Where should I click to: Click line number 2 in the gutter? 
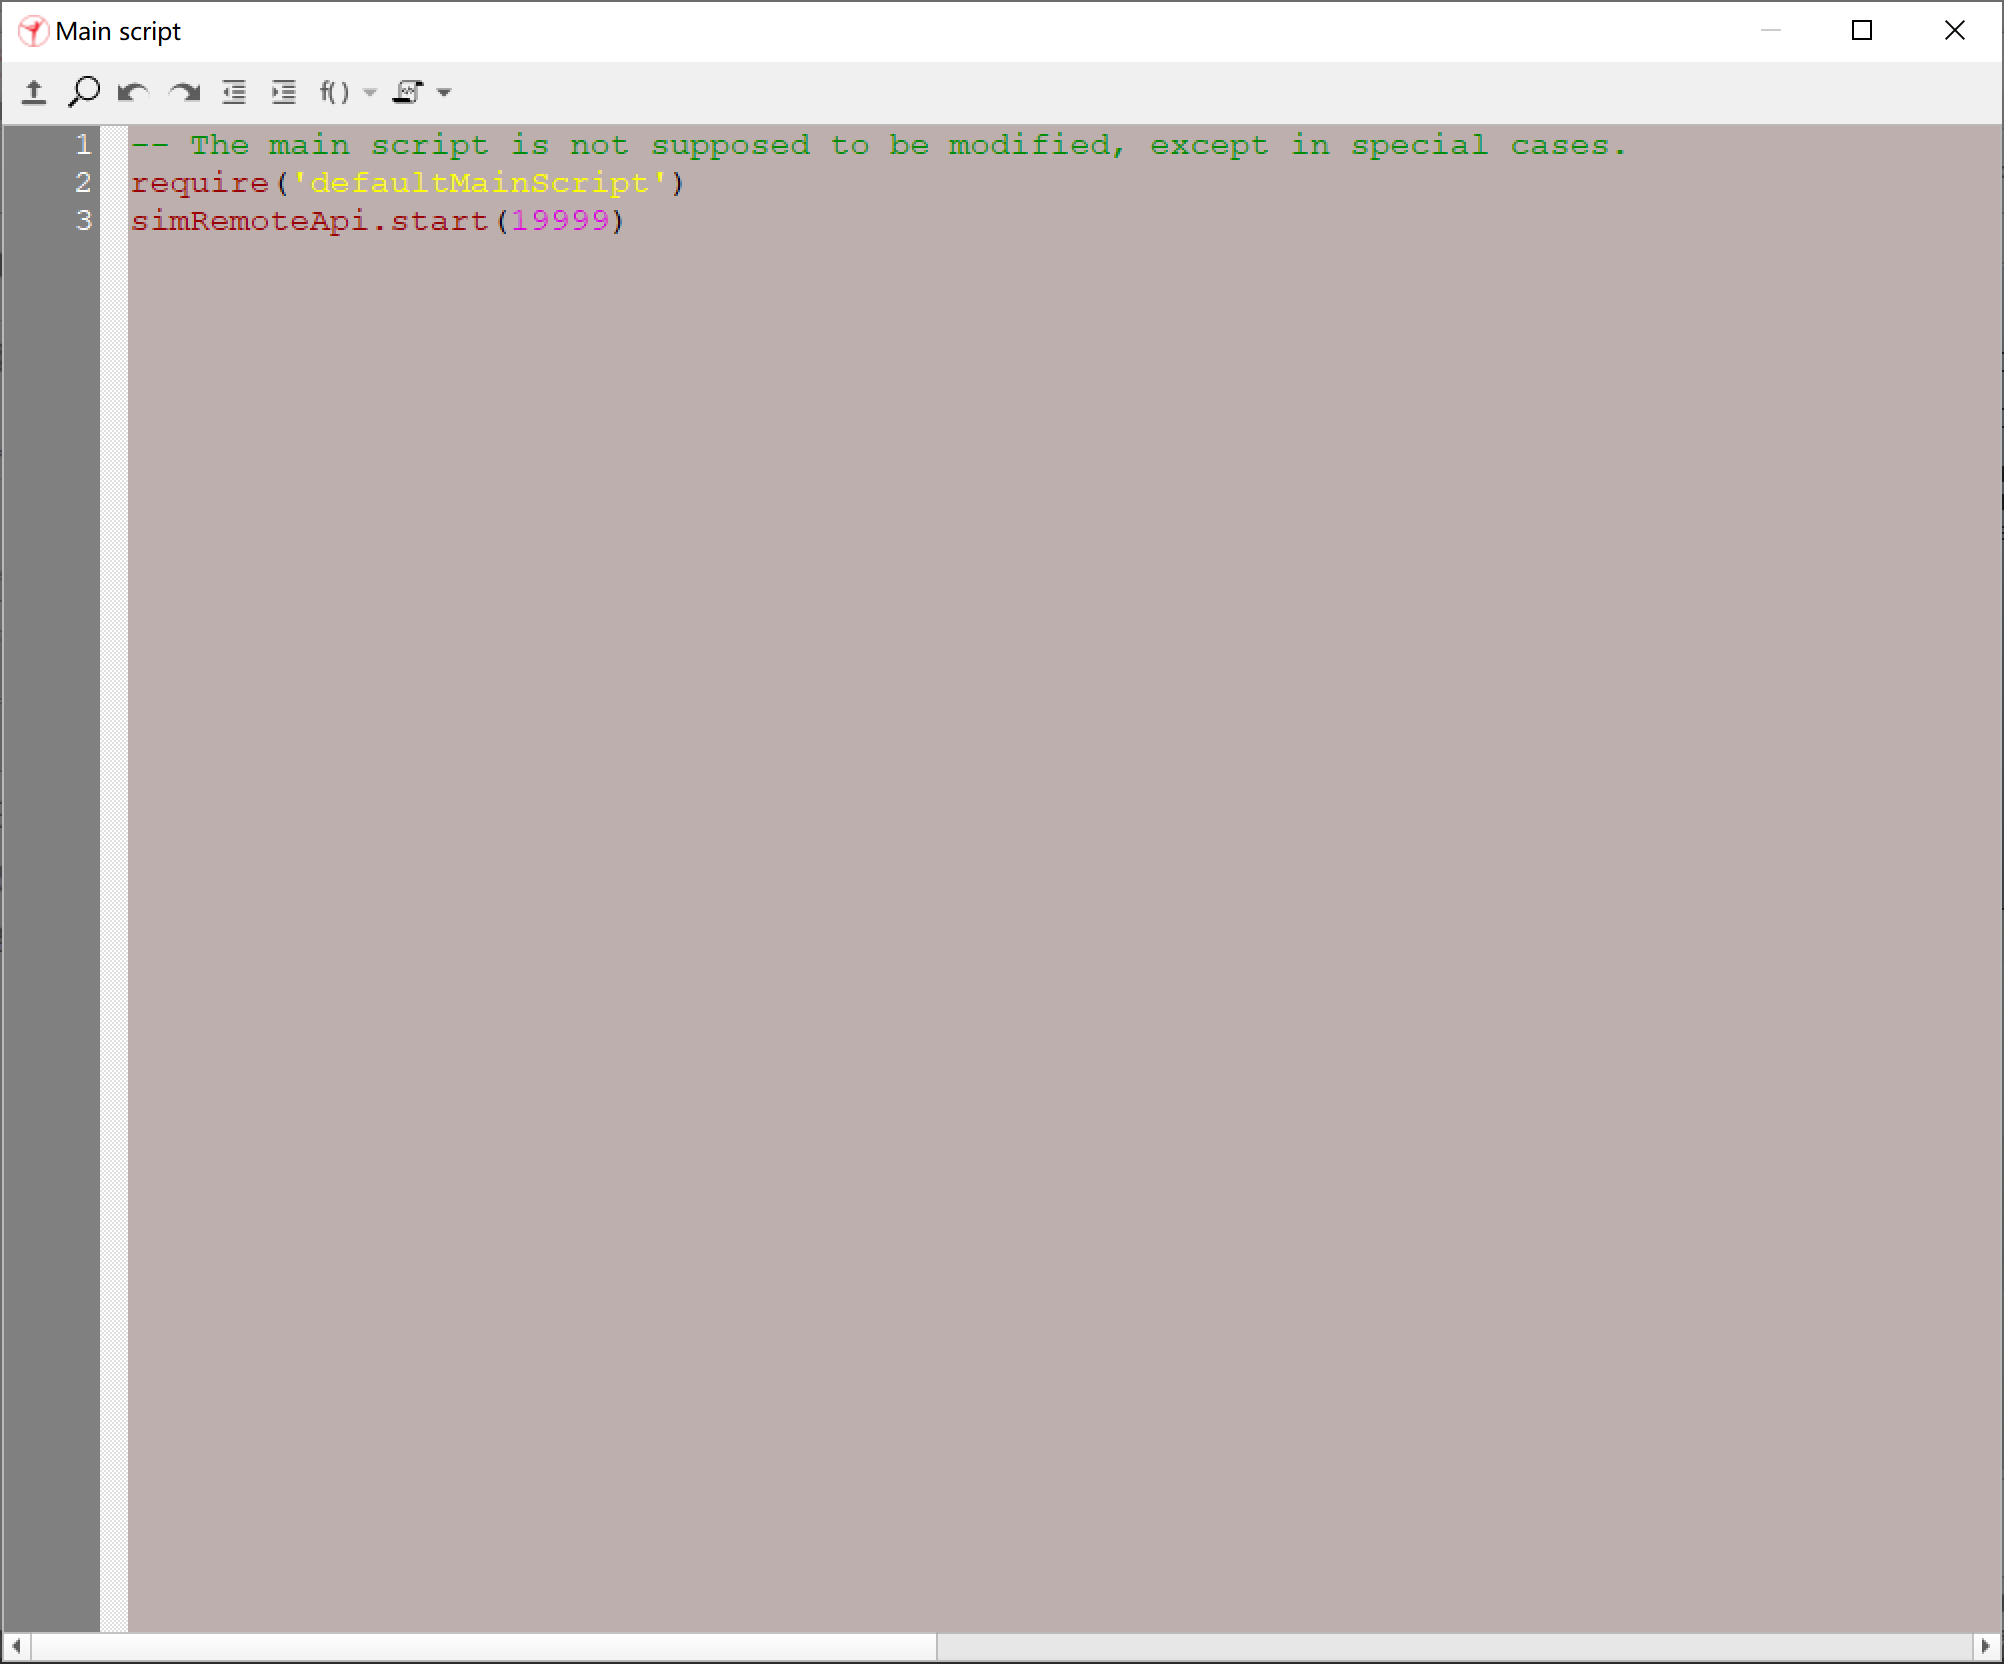pyautogui.click(x=82, y=183)
